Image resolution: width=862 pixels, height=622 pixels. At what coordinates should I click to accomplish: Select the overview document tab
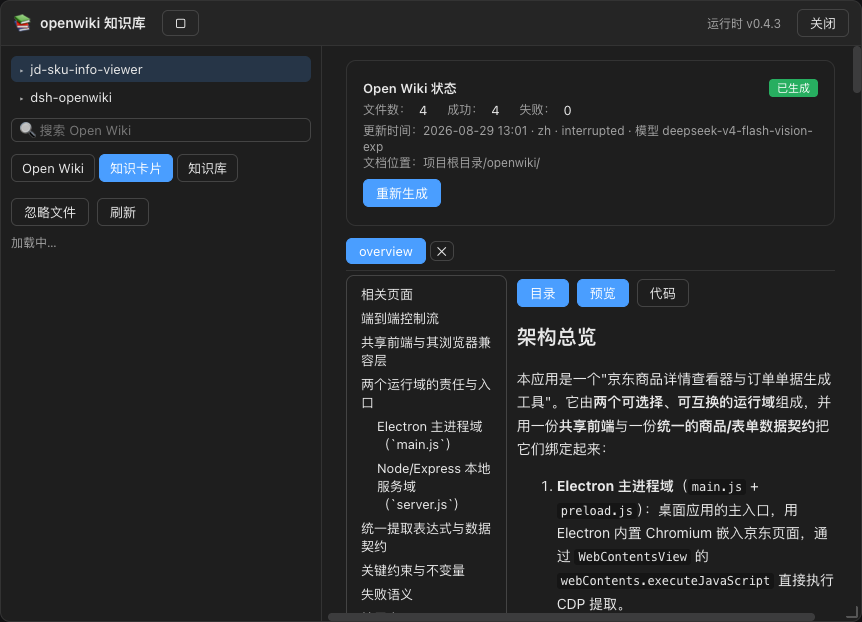pos(386,251)
